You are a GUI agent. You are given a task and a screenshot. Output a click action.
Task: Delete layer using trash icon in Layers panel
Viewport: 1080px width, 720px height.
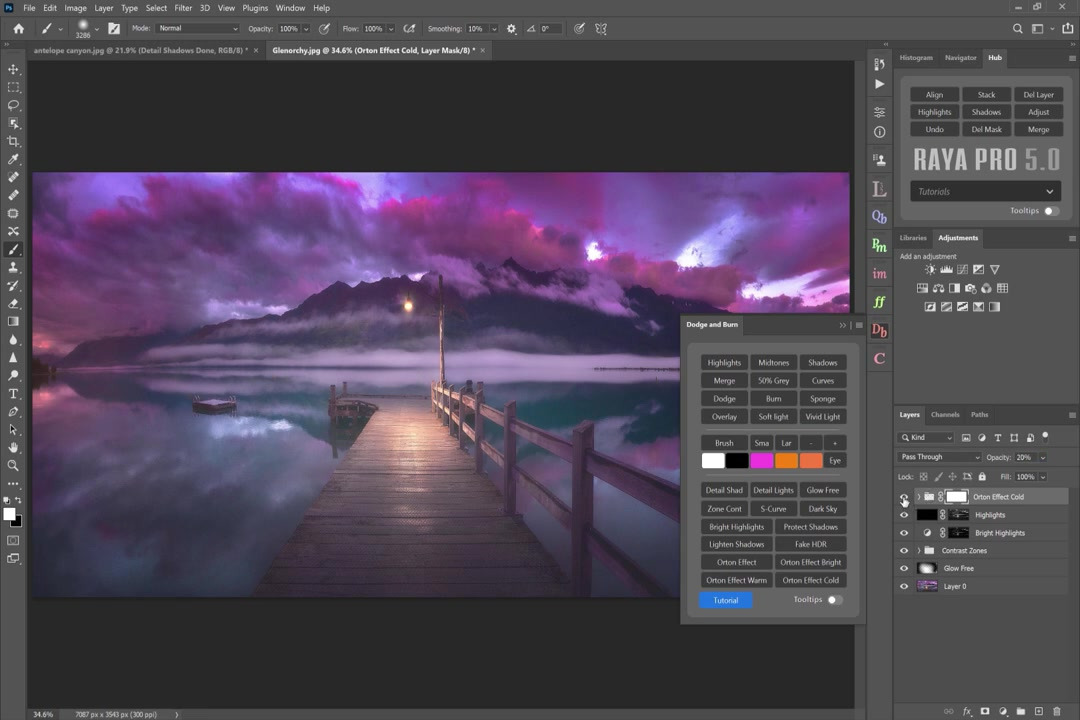coord(1056,711)
